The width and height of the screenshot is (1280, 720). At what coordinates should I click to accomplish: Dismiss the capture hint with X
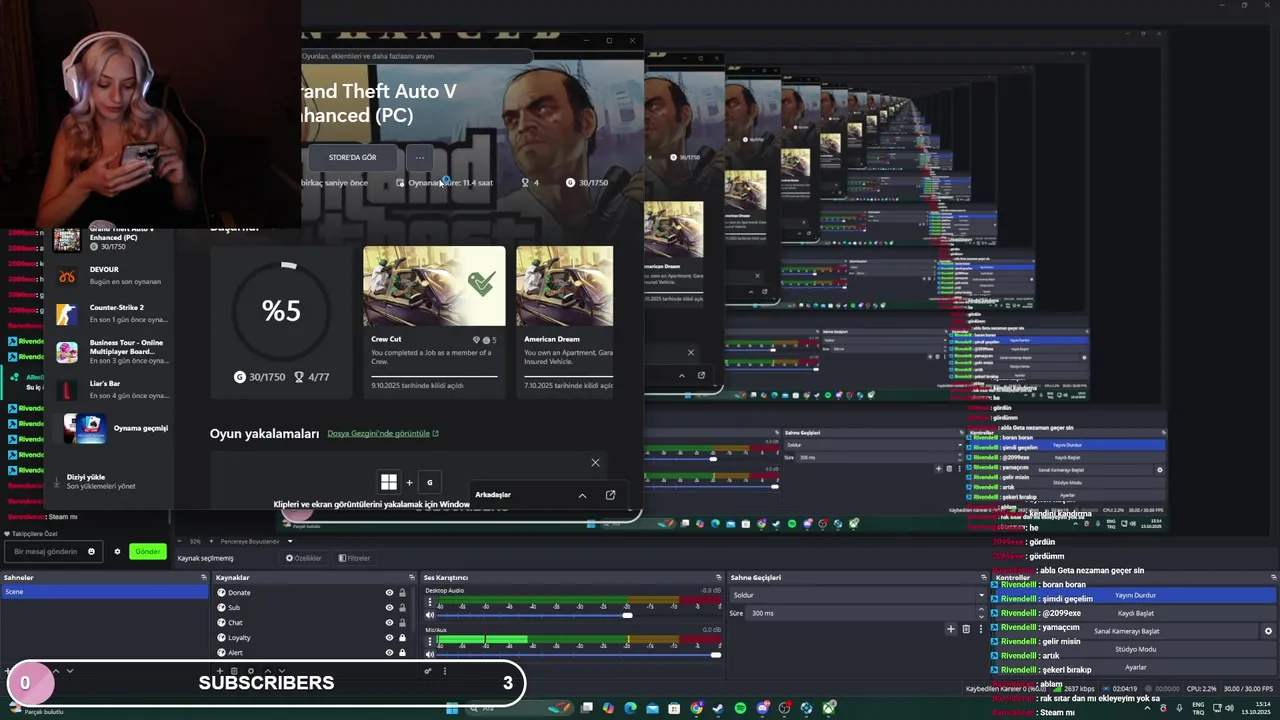click(595, 462)
